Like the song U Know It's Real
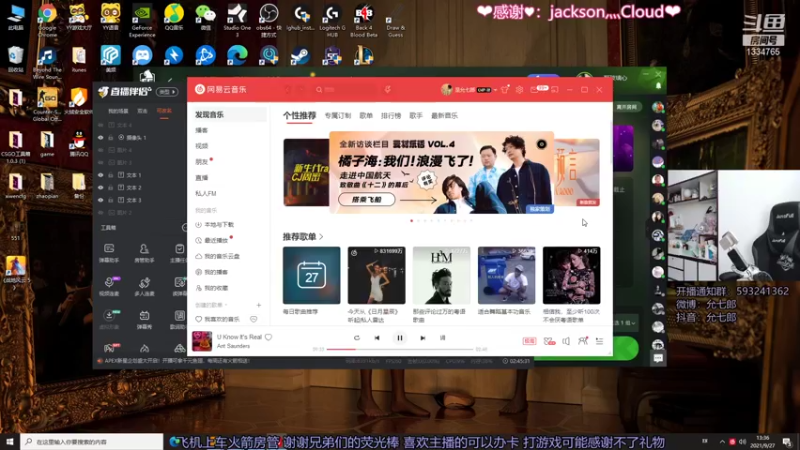Viewport: 800px width, 450px height. coord(268,337)
